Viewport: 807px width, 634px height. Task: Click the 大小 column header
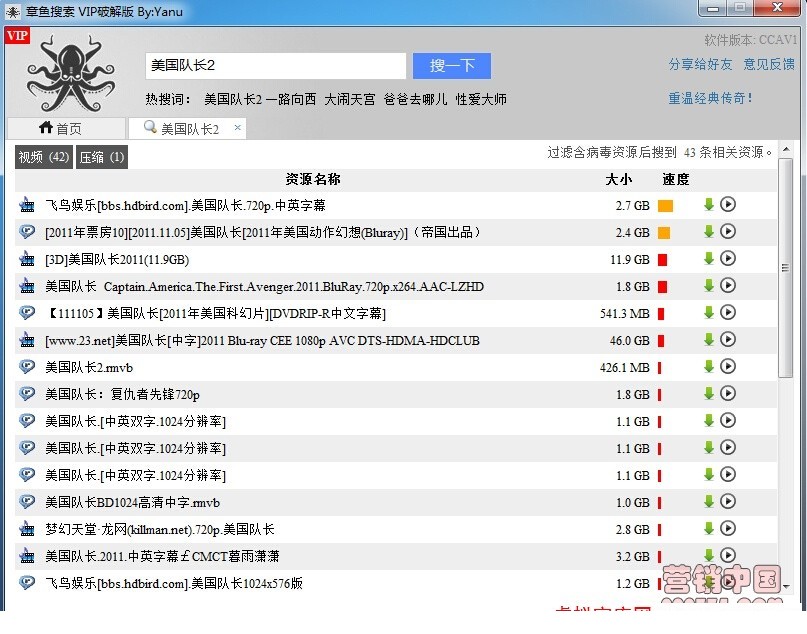[619, 179]
